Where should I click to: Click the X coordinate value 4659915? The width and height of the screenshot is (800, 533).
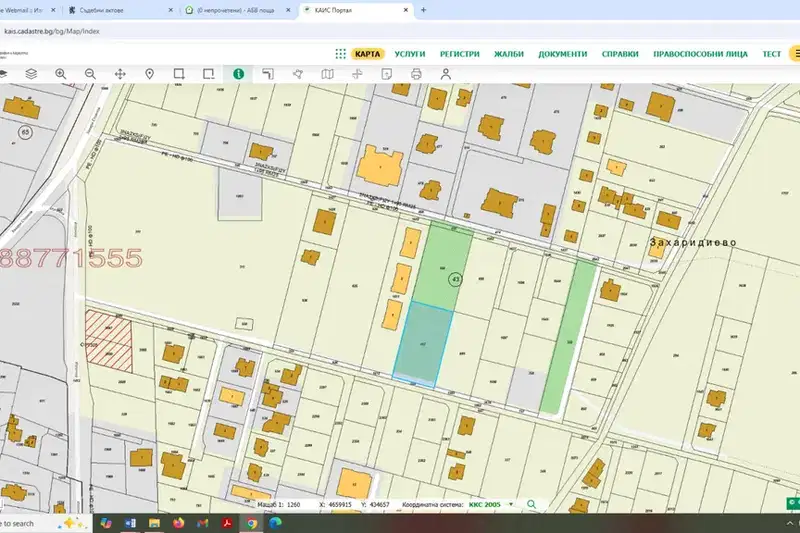[x=339, y=504]
